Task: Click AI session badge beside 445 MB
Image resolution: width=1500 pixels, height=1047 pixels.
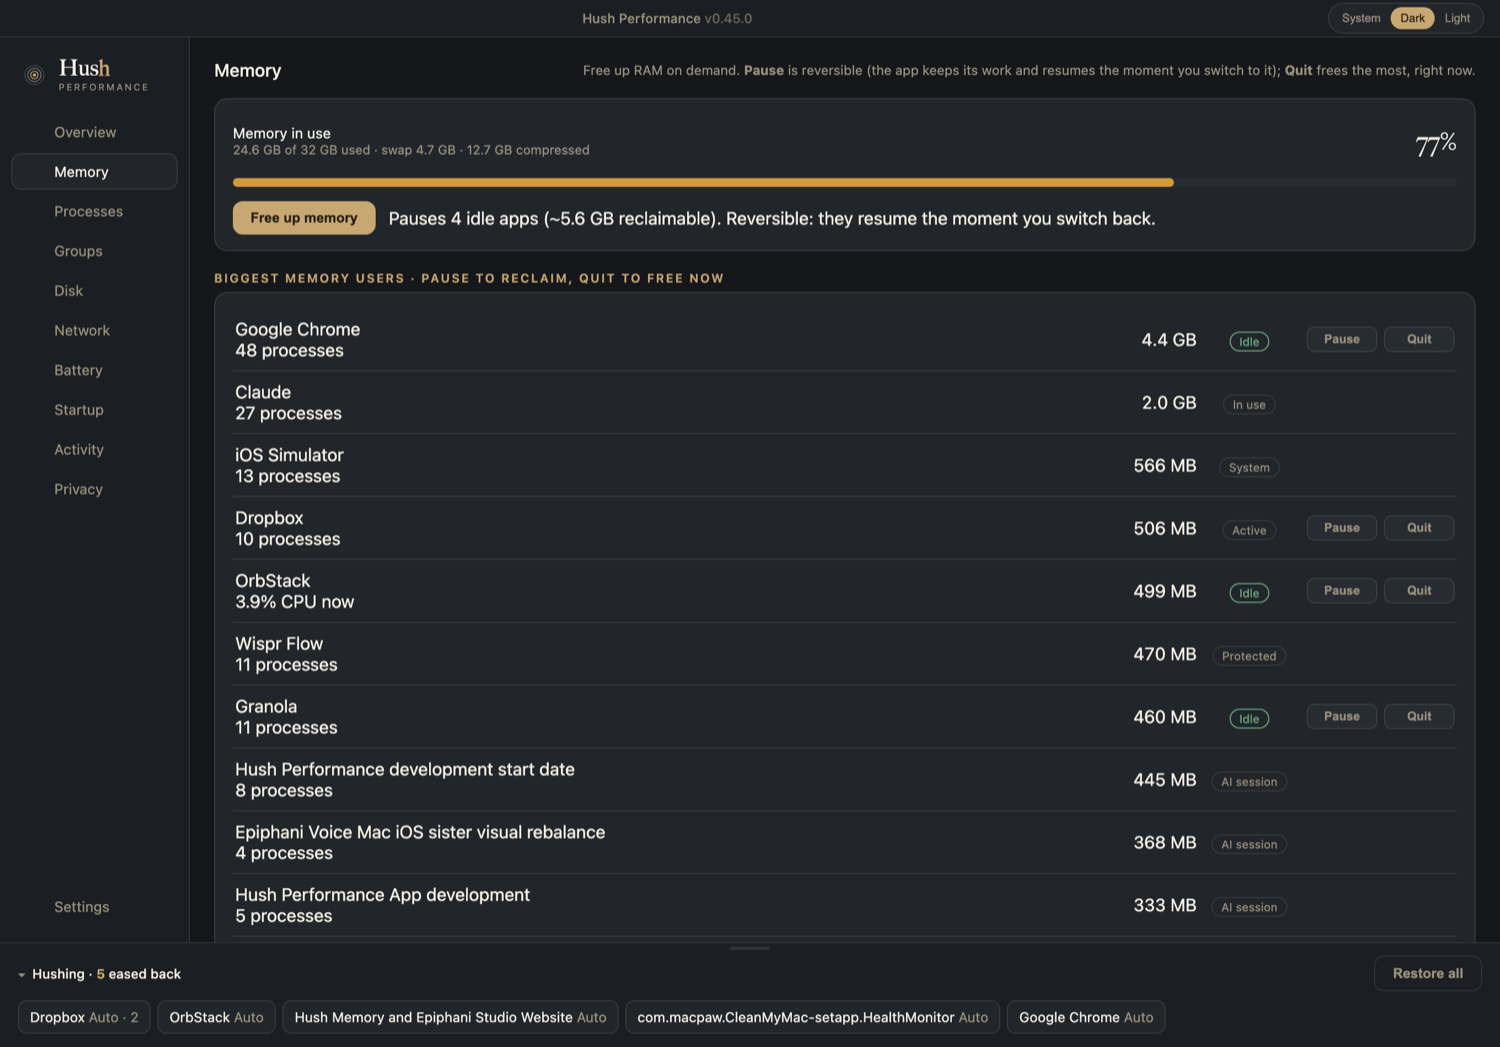Action: 1249,782
